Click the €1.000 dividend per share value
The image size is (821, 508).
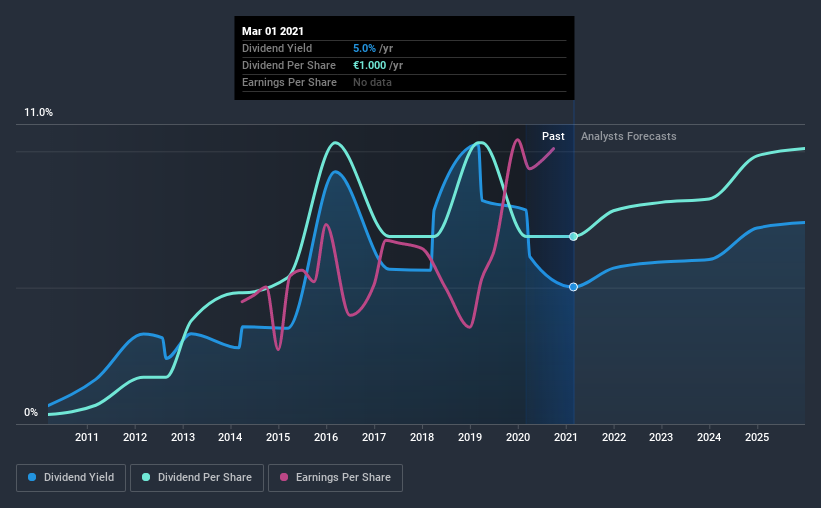370,65
